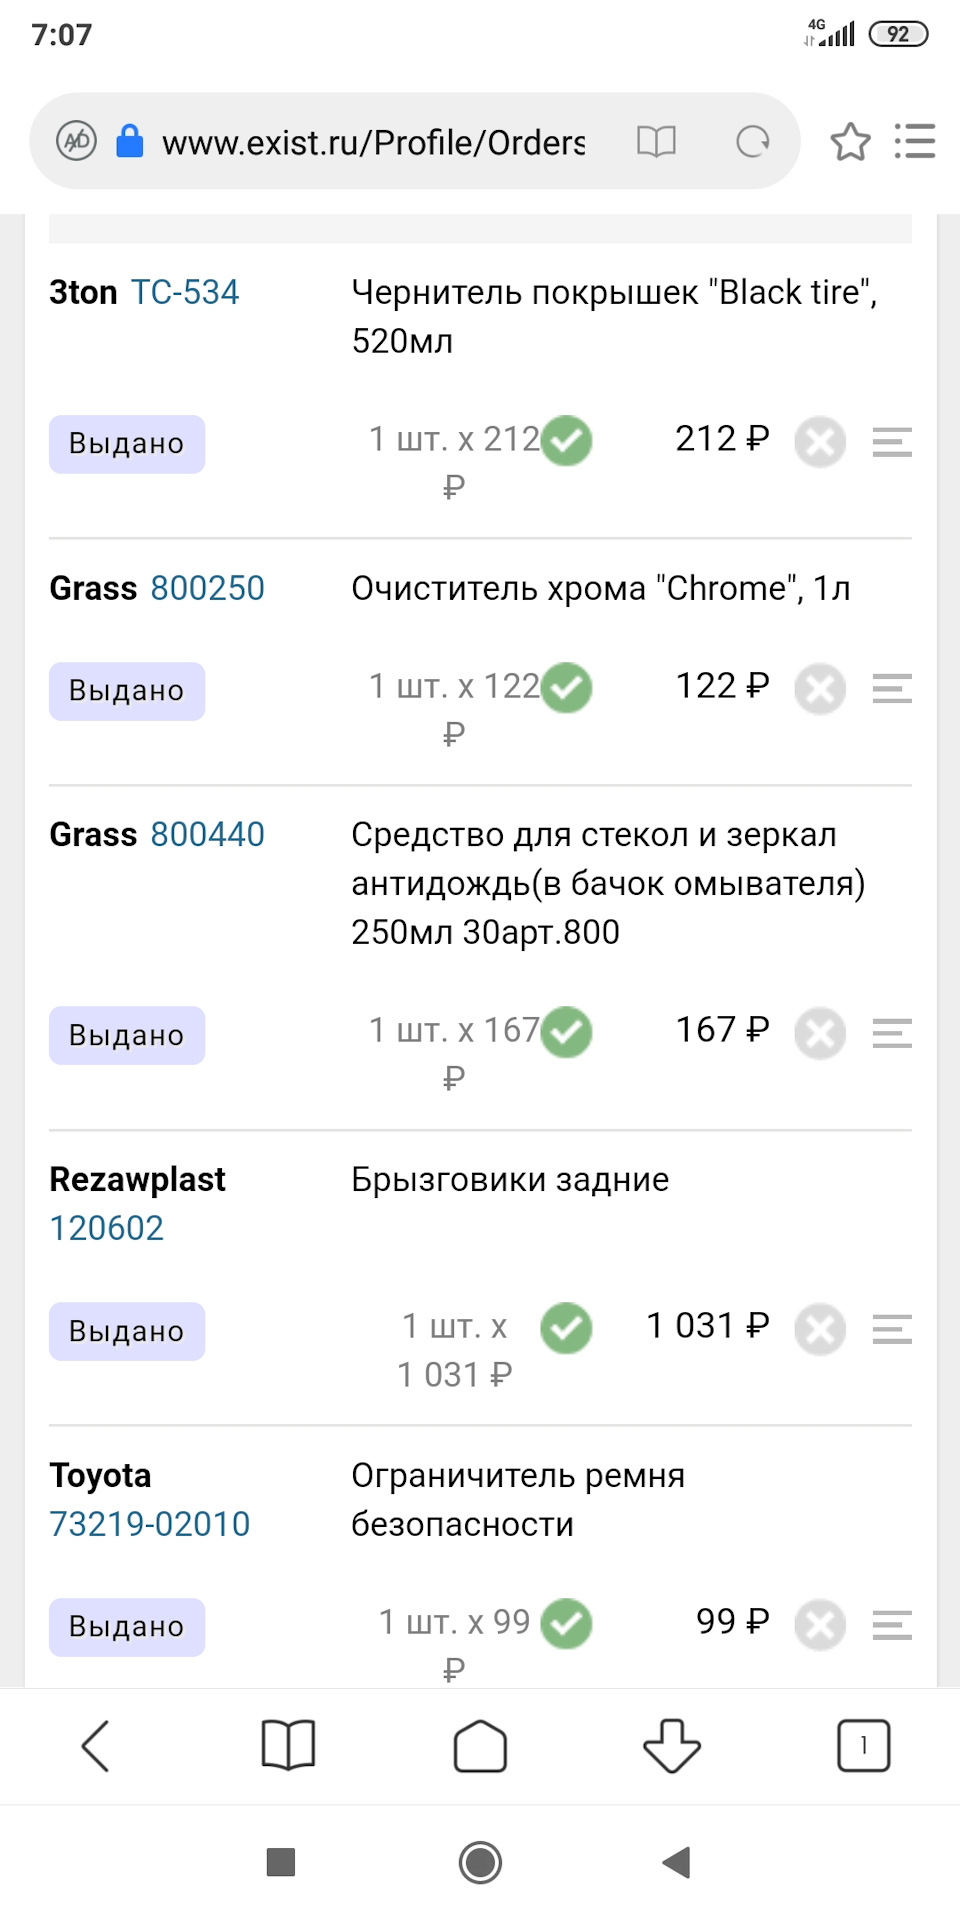The width and height of the screenshot is (960, 1920).
Task: Tap the ad-block icon in address bar
Action: (x=76, y=141)
